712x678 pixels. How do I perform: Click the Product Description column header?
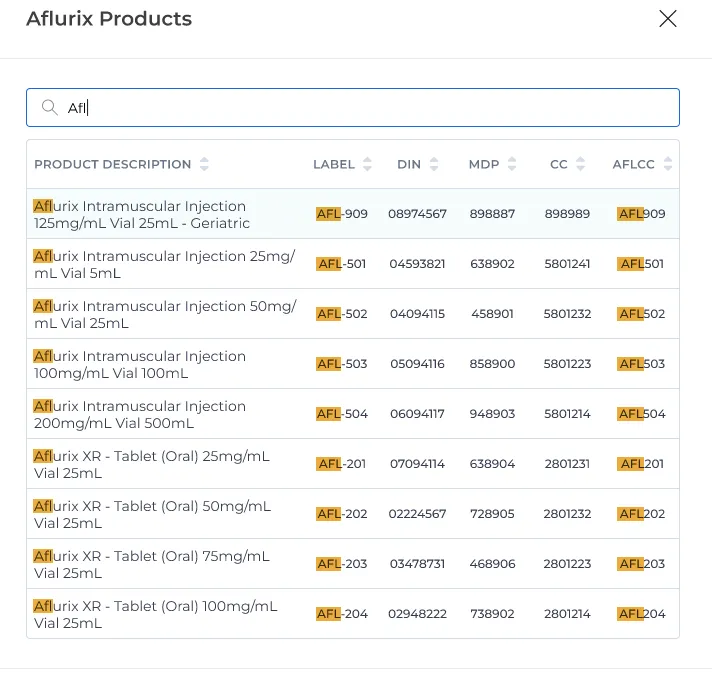click(x=113, y=164)
